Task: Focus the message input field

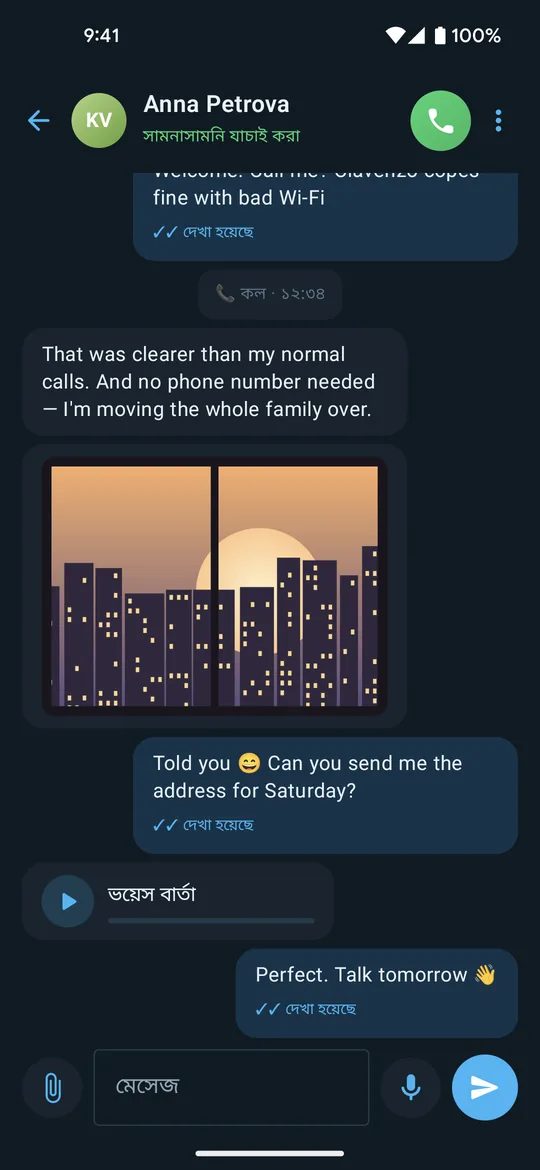Action: click(x=231, y=1087)
